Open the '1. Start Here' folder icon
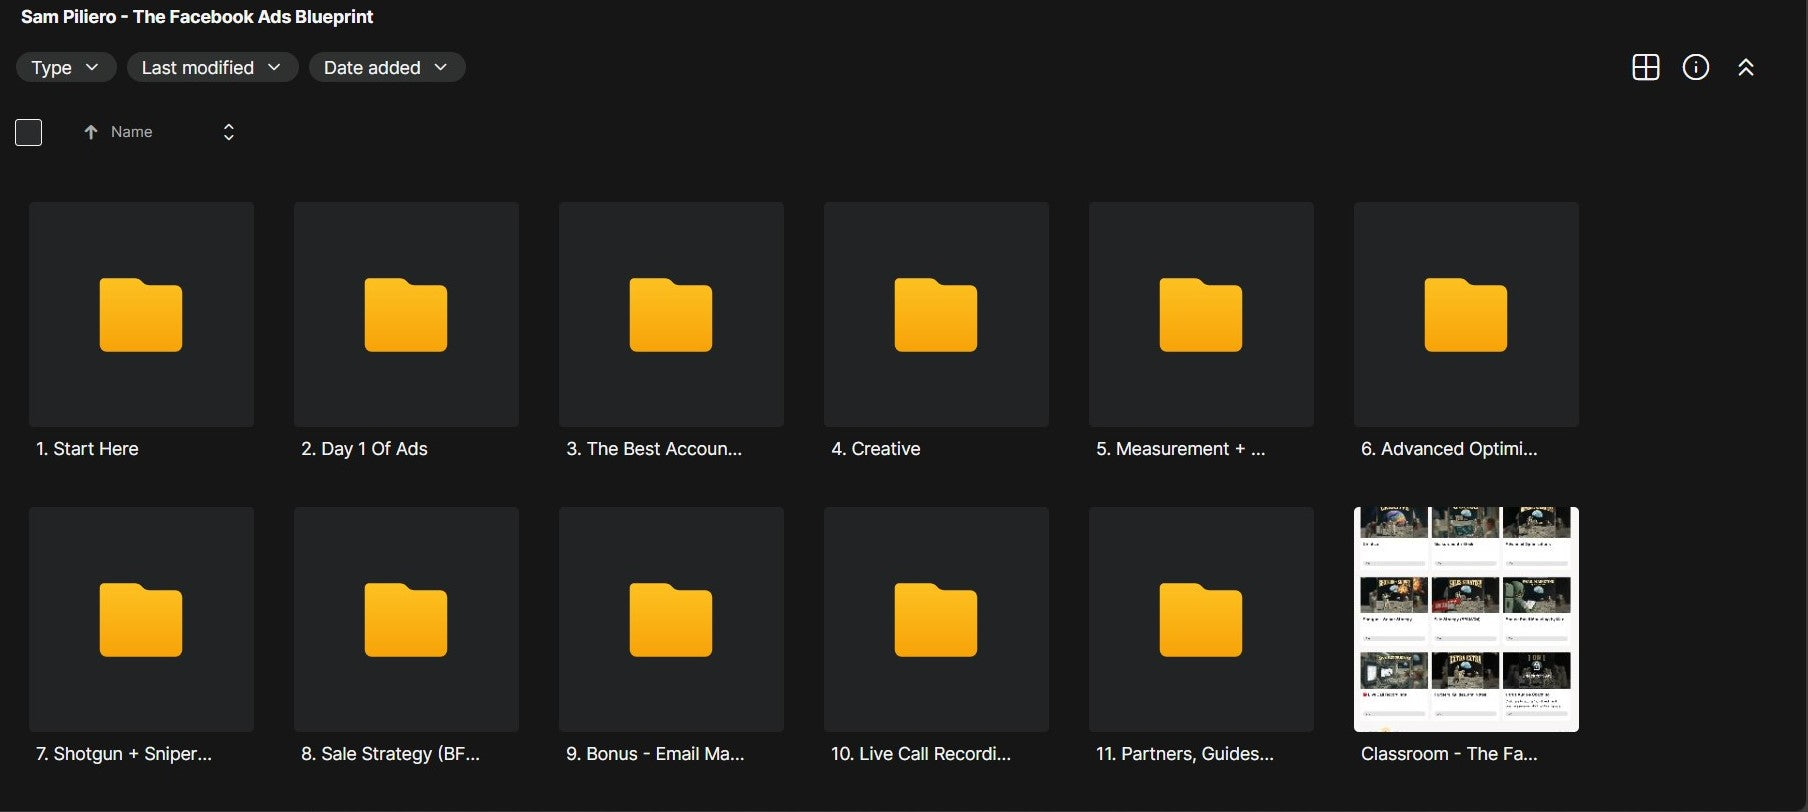The height and width of the screenshot is (812, 1808). point(141,315)
